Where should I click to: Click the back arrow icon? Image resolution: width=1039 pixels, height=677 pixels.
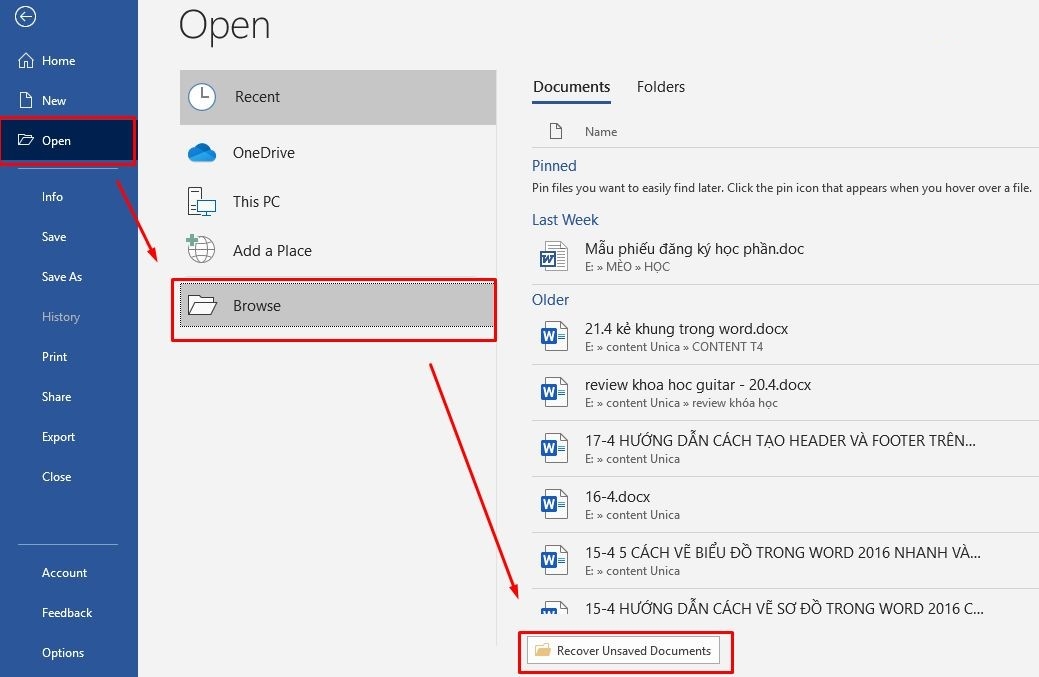pos(25,17)
